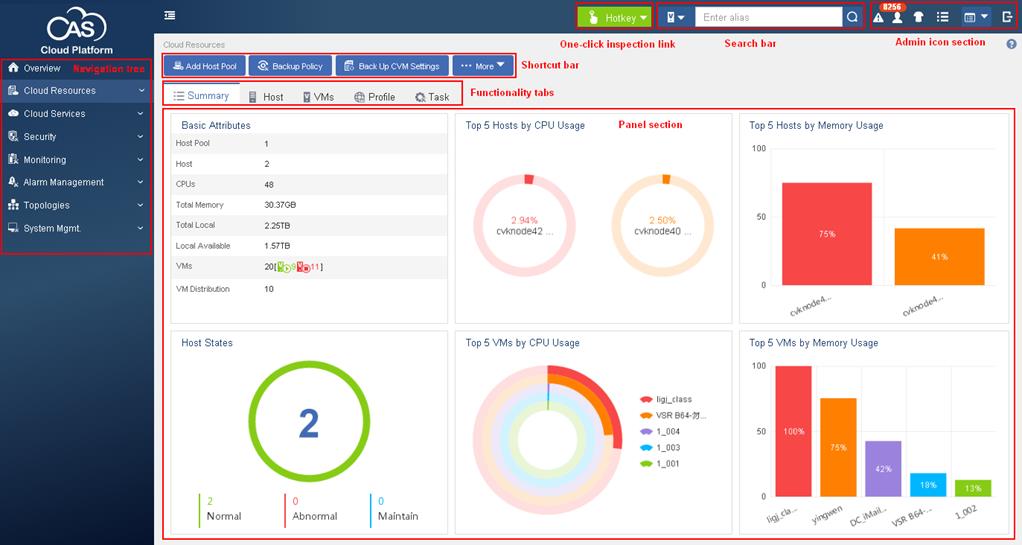Open the alarm warning triangle icon
This screenshot has width=1022, height=545.
pos(878,18)
